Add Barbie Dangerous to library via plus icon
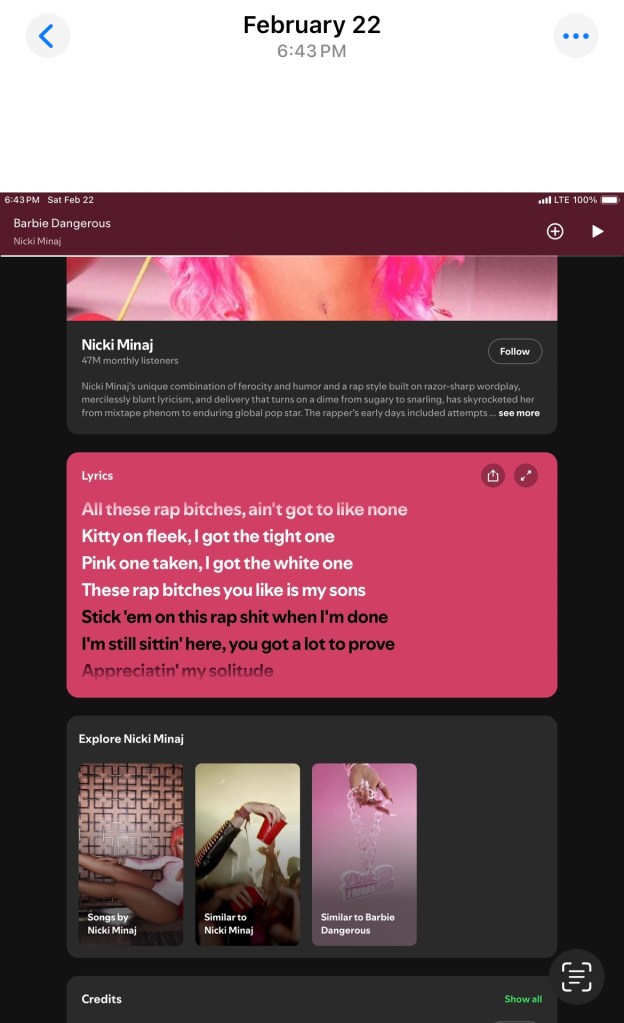Image resolution: width=624 pixels, height=1023 pixels. click(x=555, y=231)
